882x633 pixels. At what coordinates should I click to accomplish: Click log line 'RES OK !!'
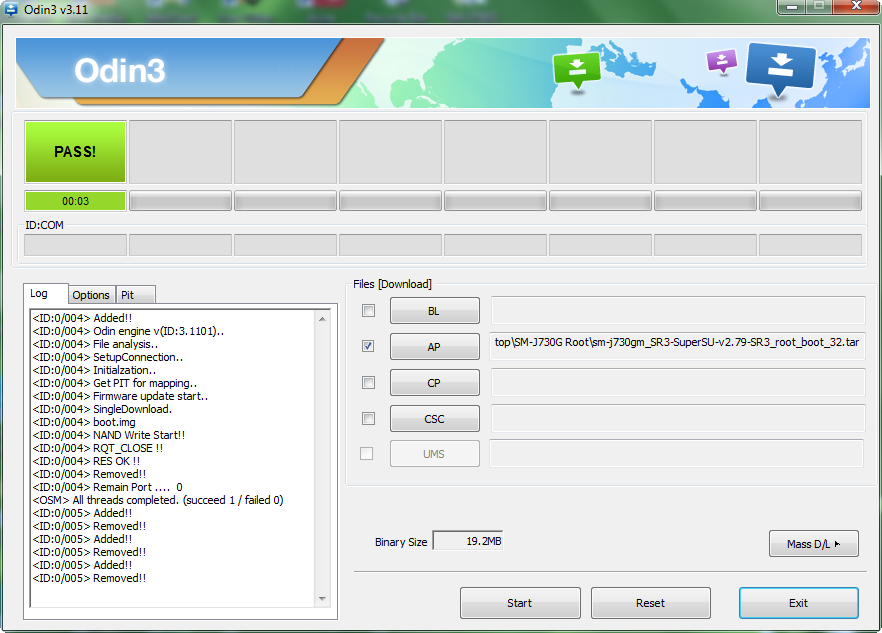point(86,461)
